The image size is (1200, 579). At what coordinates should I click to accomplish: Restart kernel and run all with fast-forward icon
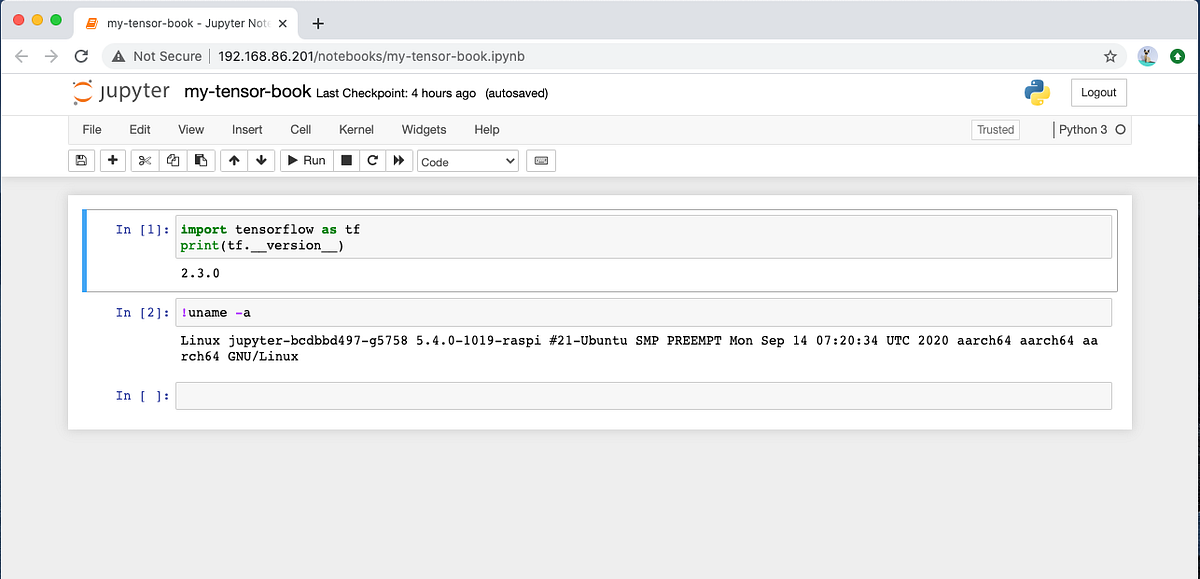pyautogui.click(x=399, y=160)
